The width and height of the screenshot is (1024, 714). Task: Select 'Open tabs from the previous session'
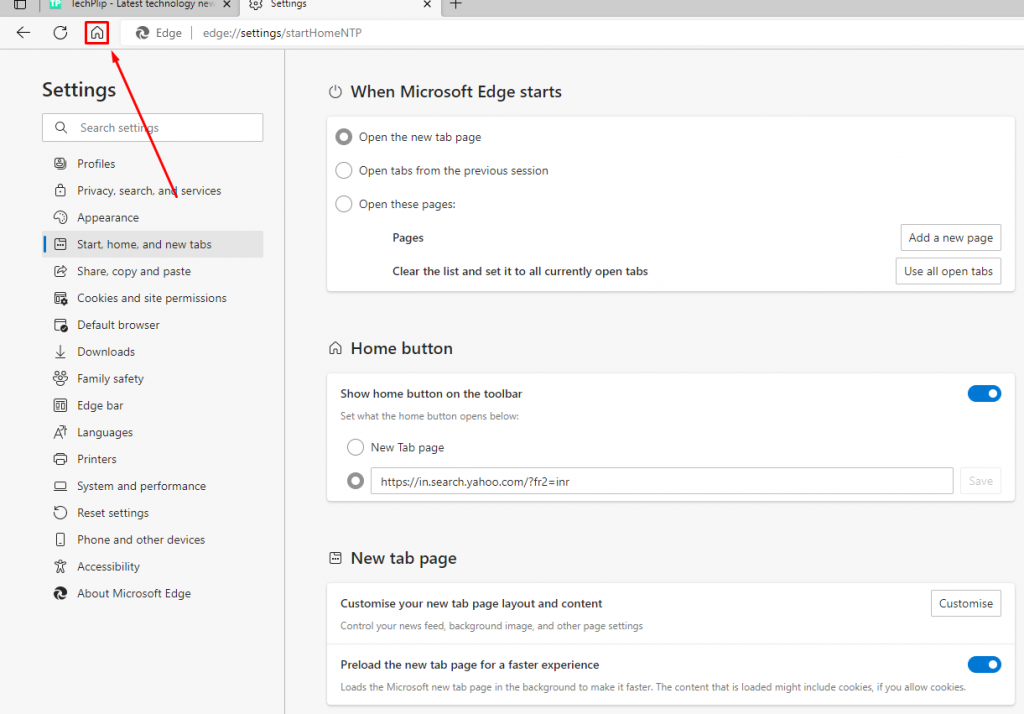click(344, 170)
